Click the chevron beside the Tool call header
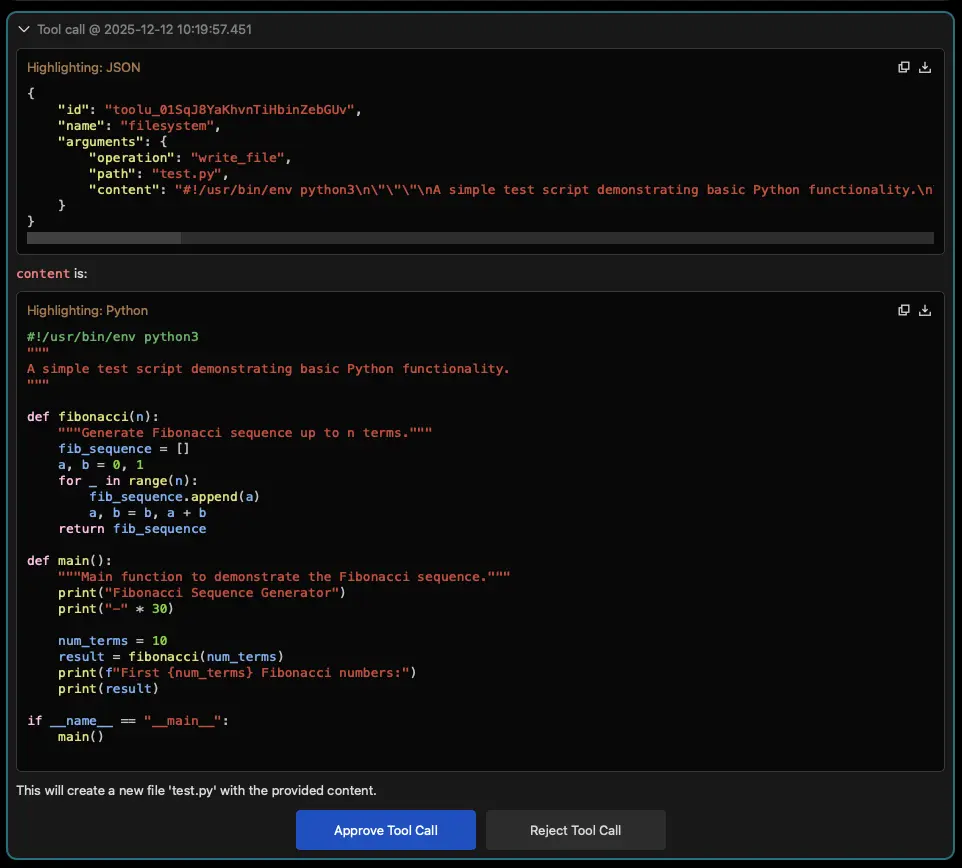 [x=23, y=29]
